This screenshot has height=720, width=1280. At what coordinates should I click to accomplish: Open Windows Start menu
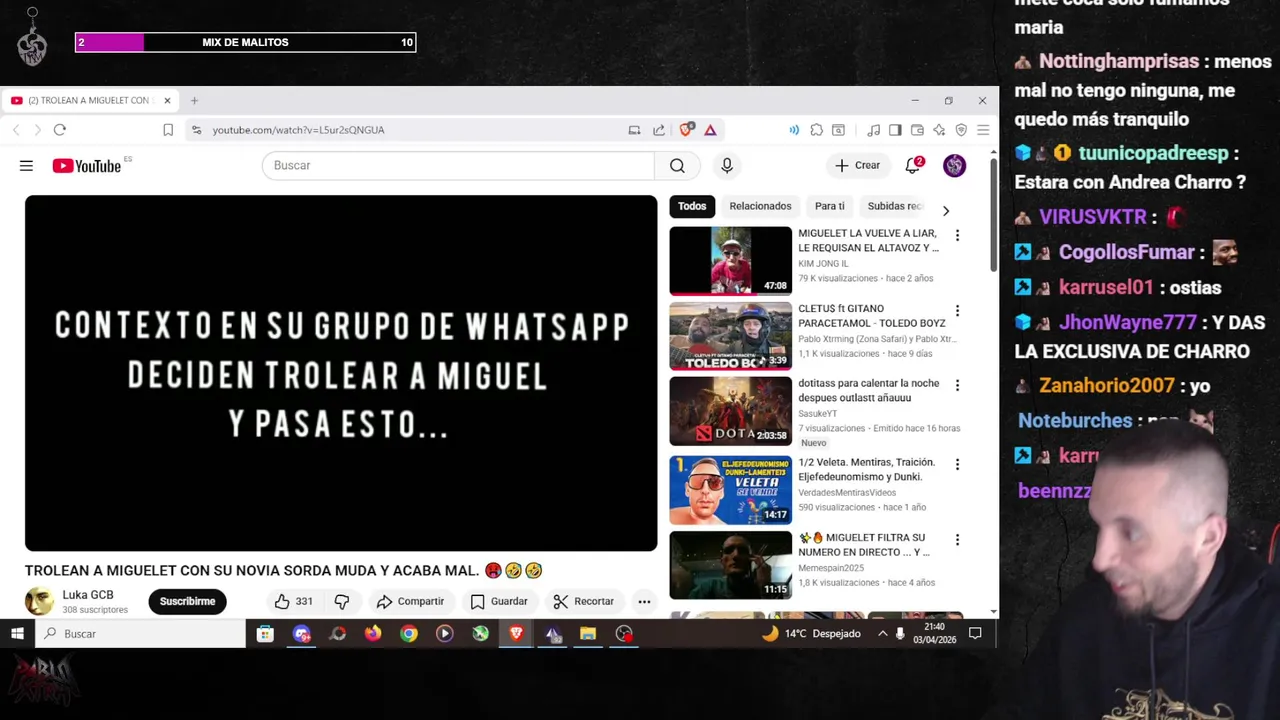coord(17,633)
